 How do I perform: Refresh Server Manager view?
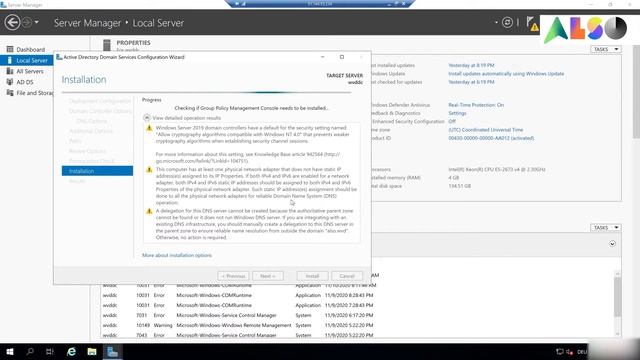(x=507, y=22)
